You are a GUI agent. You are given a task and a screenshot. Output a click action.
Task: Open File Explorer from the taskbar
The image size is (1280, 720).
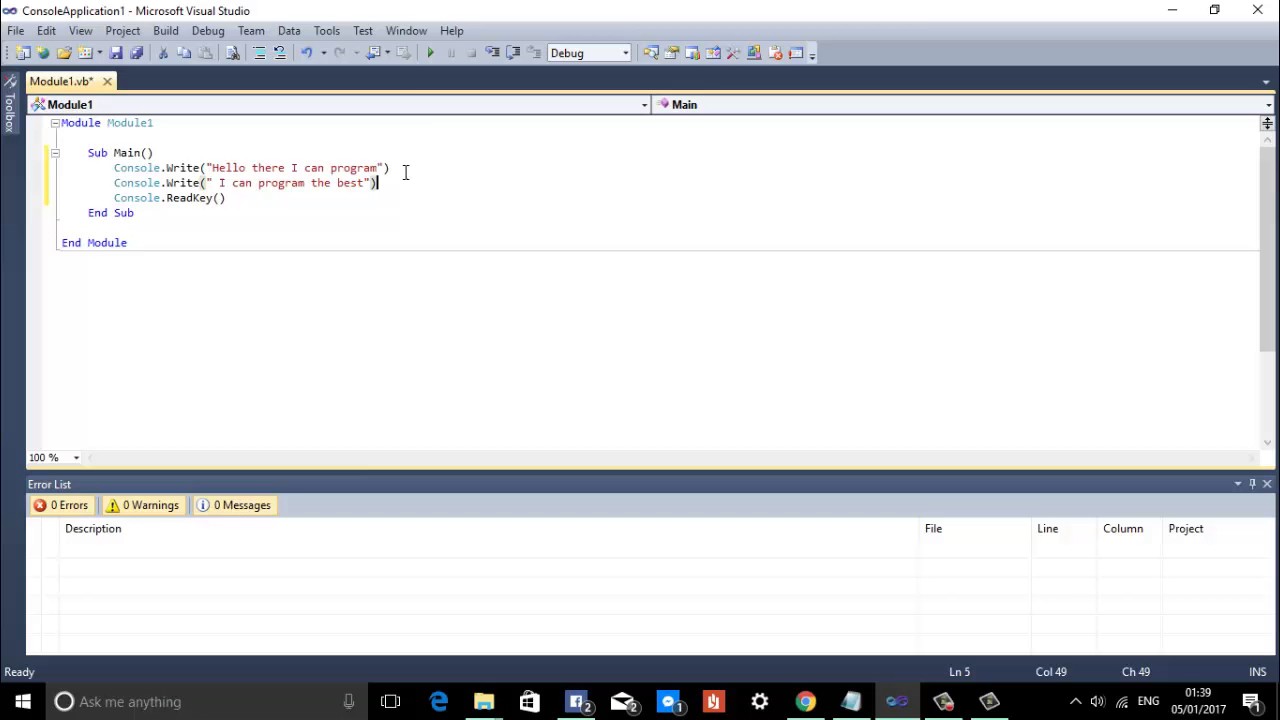[484, 701]
